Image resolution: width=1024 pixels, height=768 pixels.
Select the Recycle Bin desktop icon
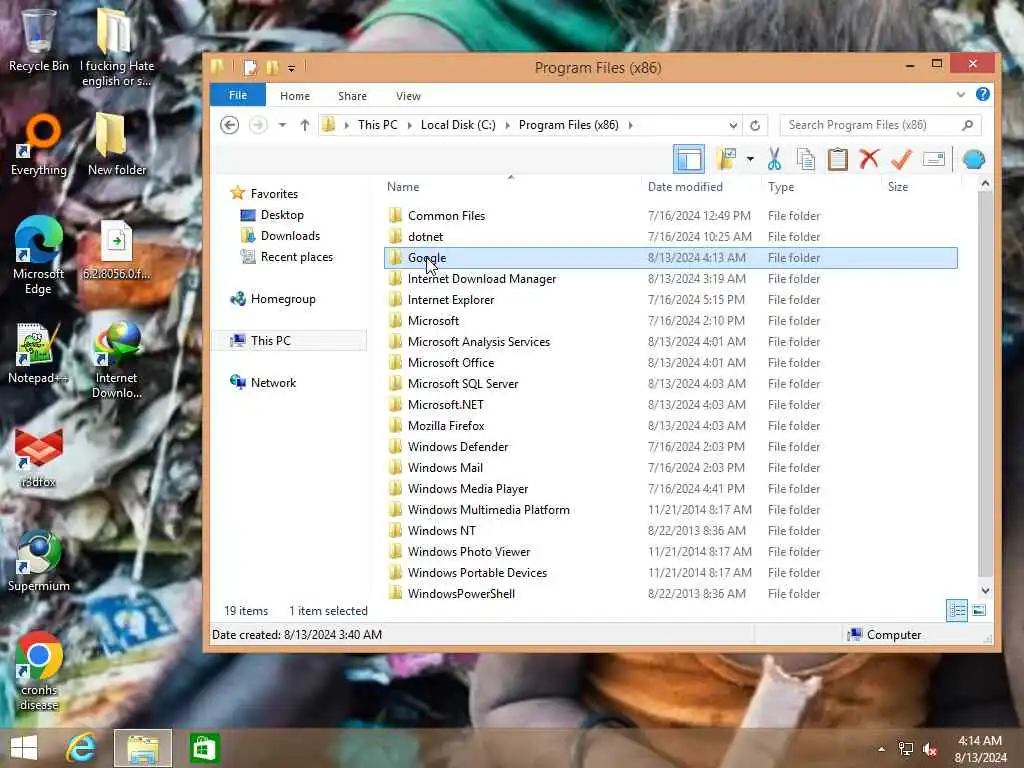tap(38, 40)
